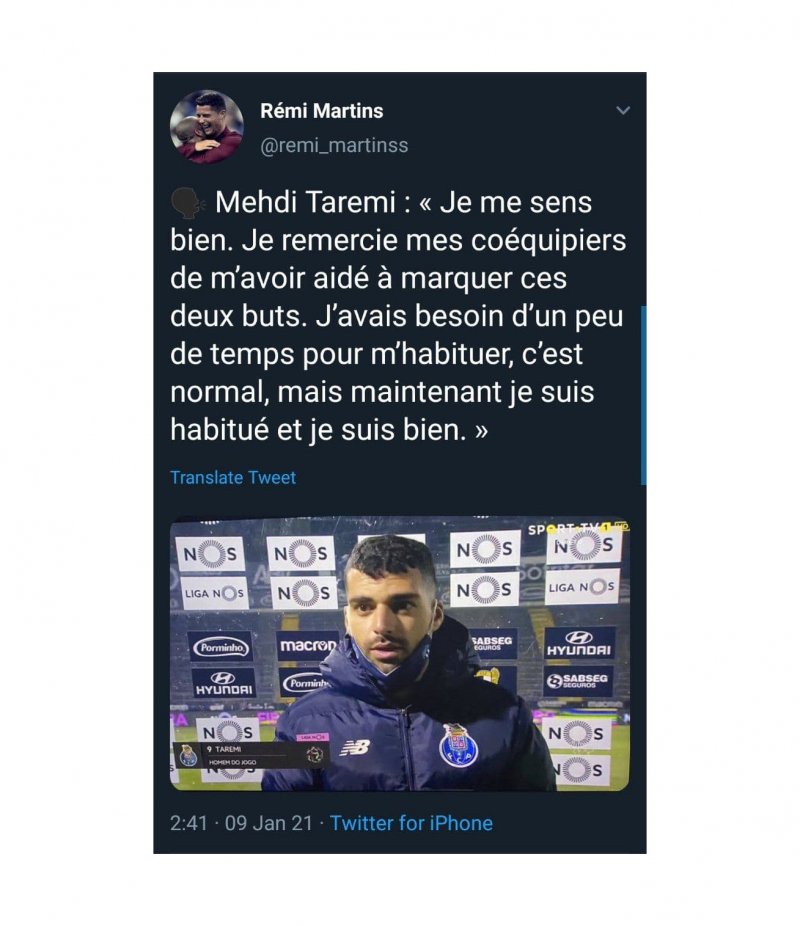Open the @remi_martinss handle
This screenshot has height=926, width=800.
click(x=334, y=145)
